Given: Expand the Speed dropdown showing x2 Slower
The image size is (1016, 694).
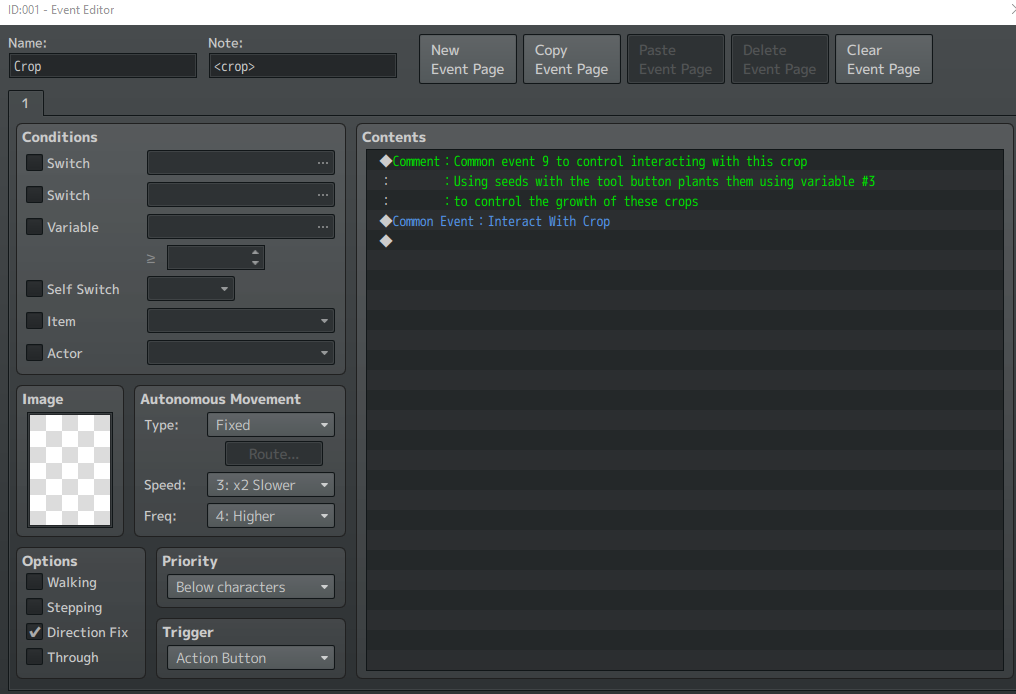Looking at the screenshot, I should click(x=271, y=485).
